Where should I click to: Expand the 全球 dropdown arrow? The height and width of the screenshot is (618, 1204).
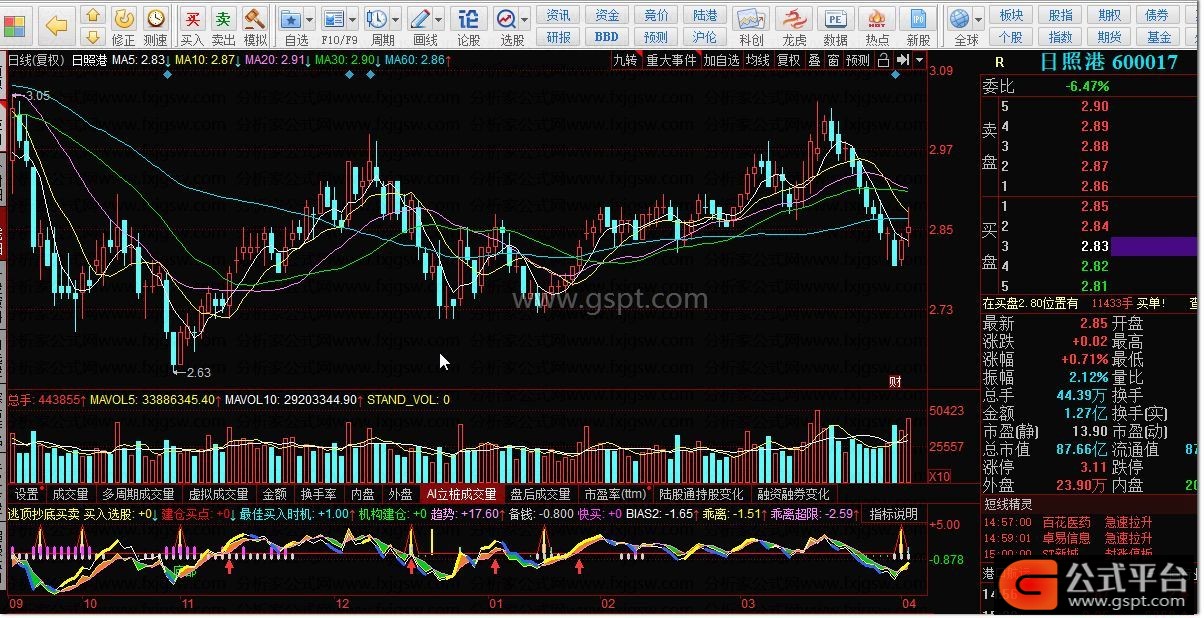[978, 20]
